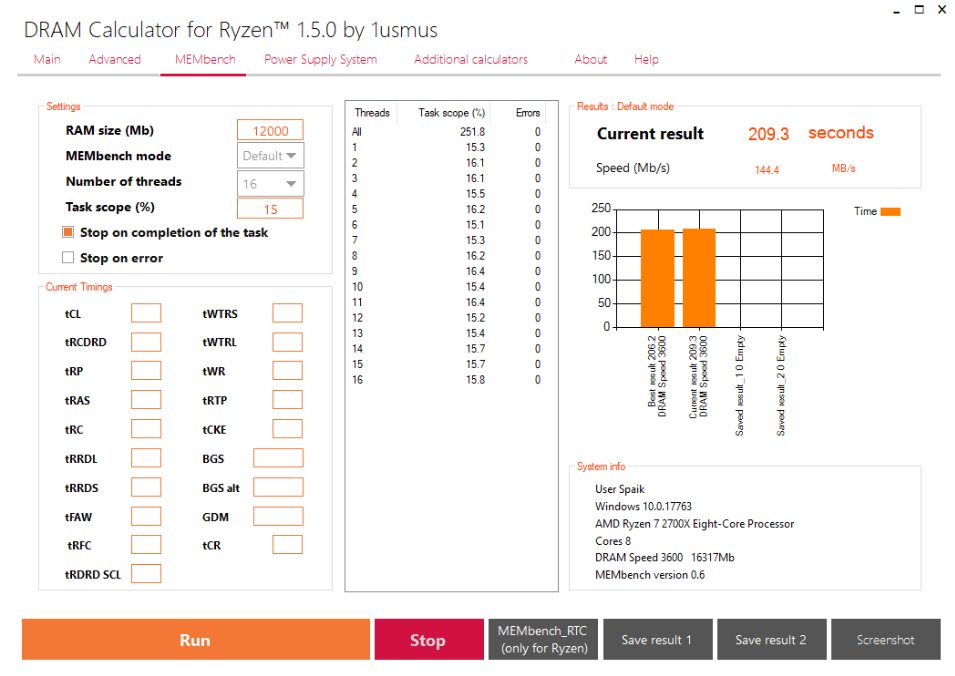Image resolution: width=955 pixels, height=676 pixels.
Task: Click the tCL timing field
Action: 146,313
